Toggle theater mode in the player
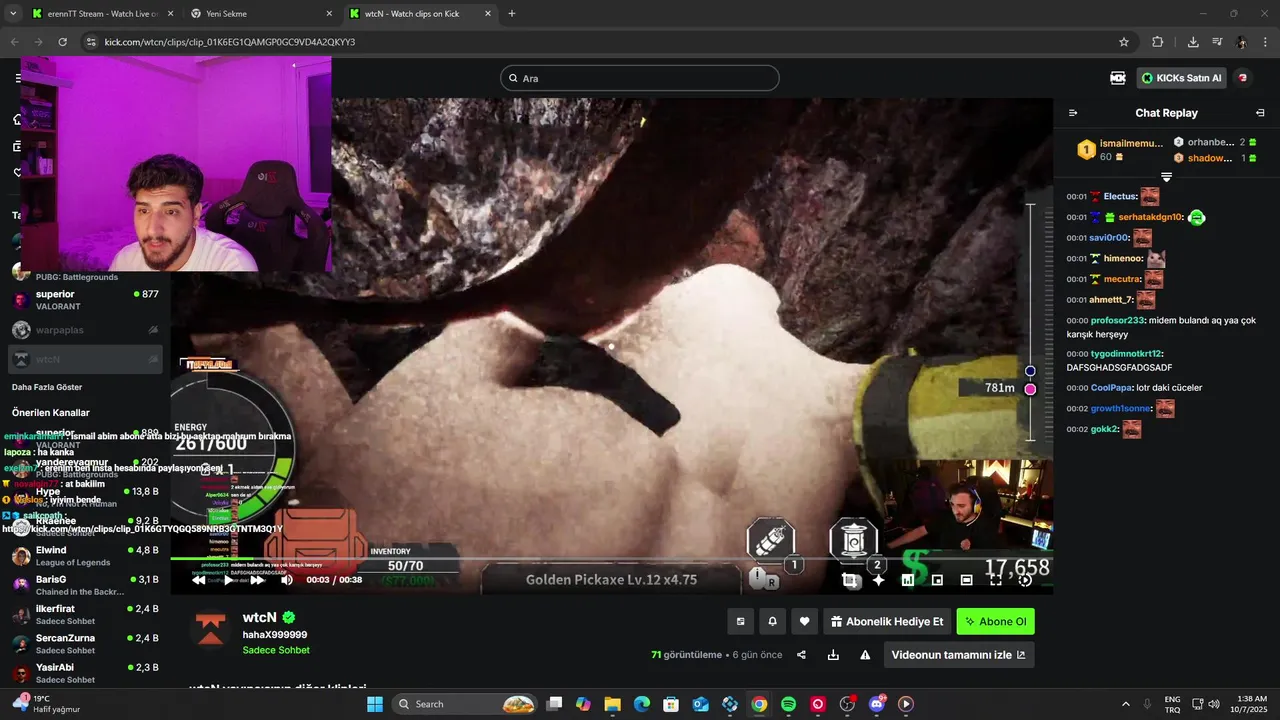Image resolution: width=1280 pixels, height=720 pixels. 966,580
